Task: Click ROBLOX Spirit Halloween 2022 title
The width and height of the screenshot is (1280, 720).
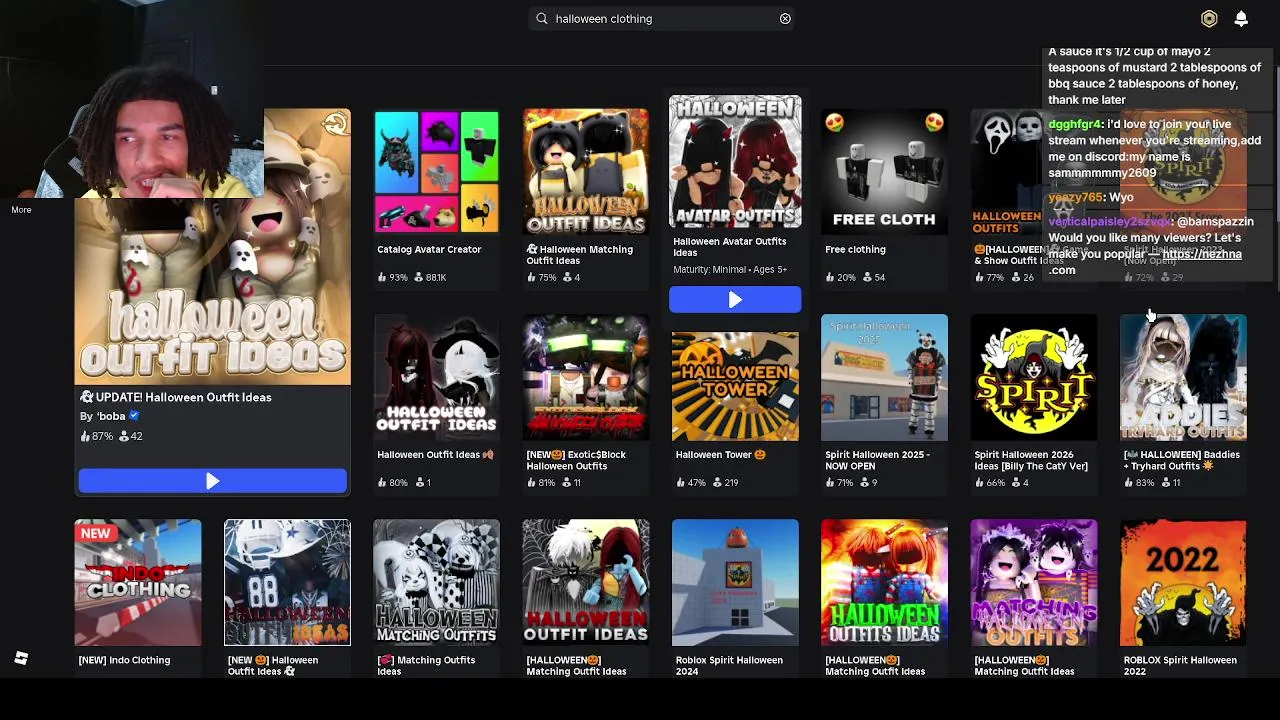Action: pos(1180,666)
